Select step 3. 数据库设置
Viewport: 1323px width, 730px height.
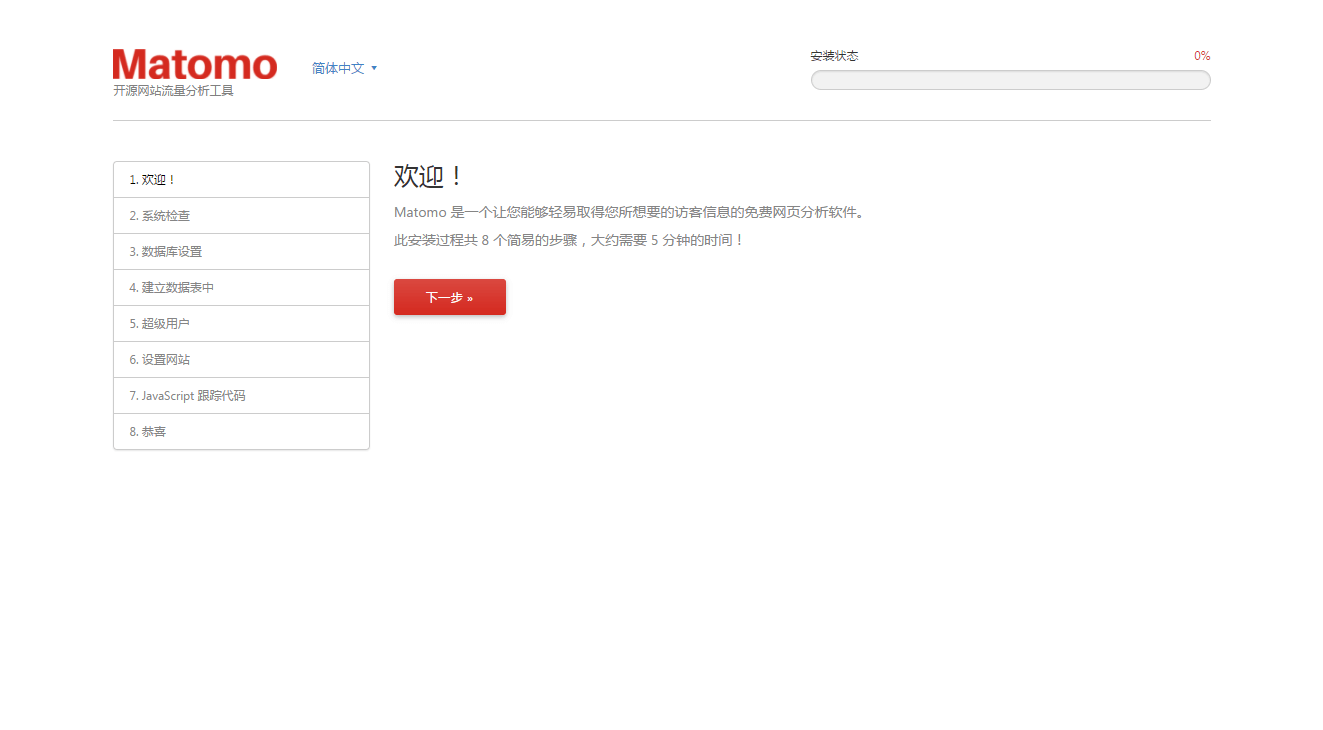point(241,252)
